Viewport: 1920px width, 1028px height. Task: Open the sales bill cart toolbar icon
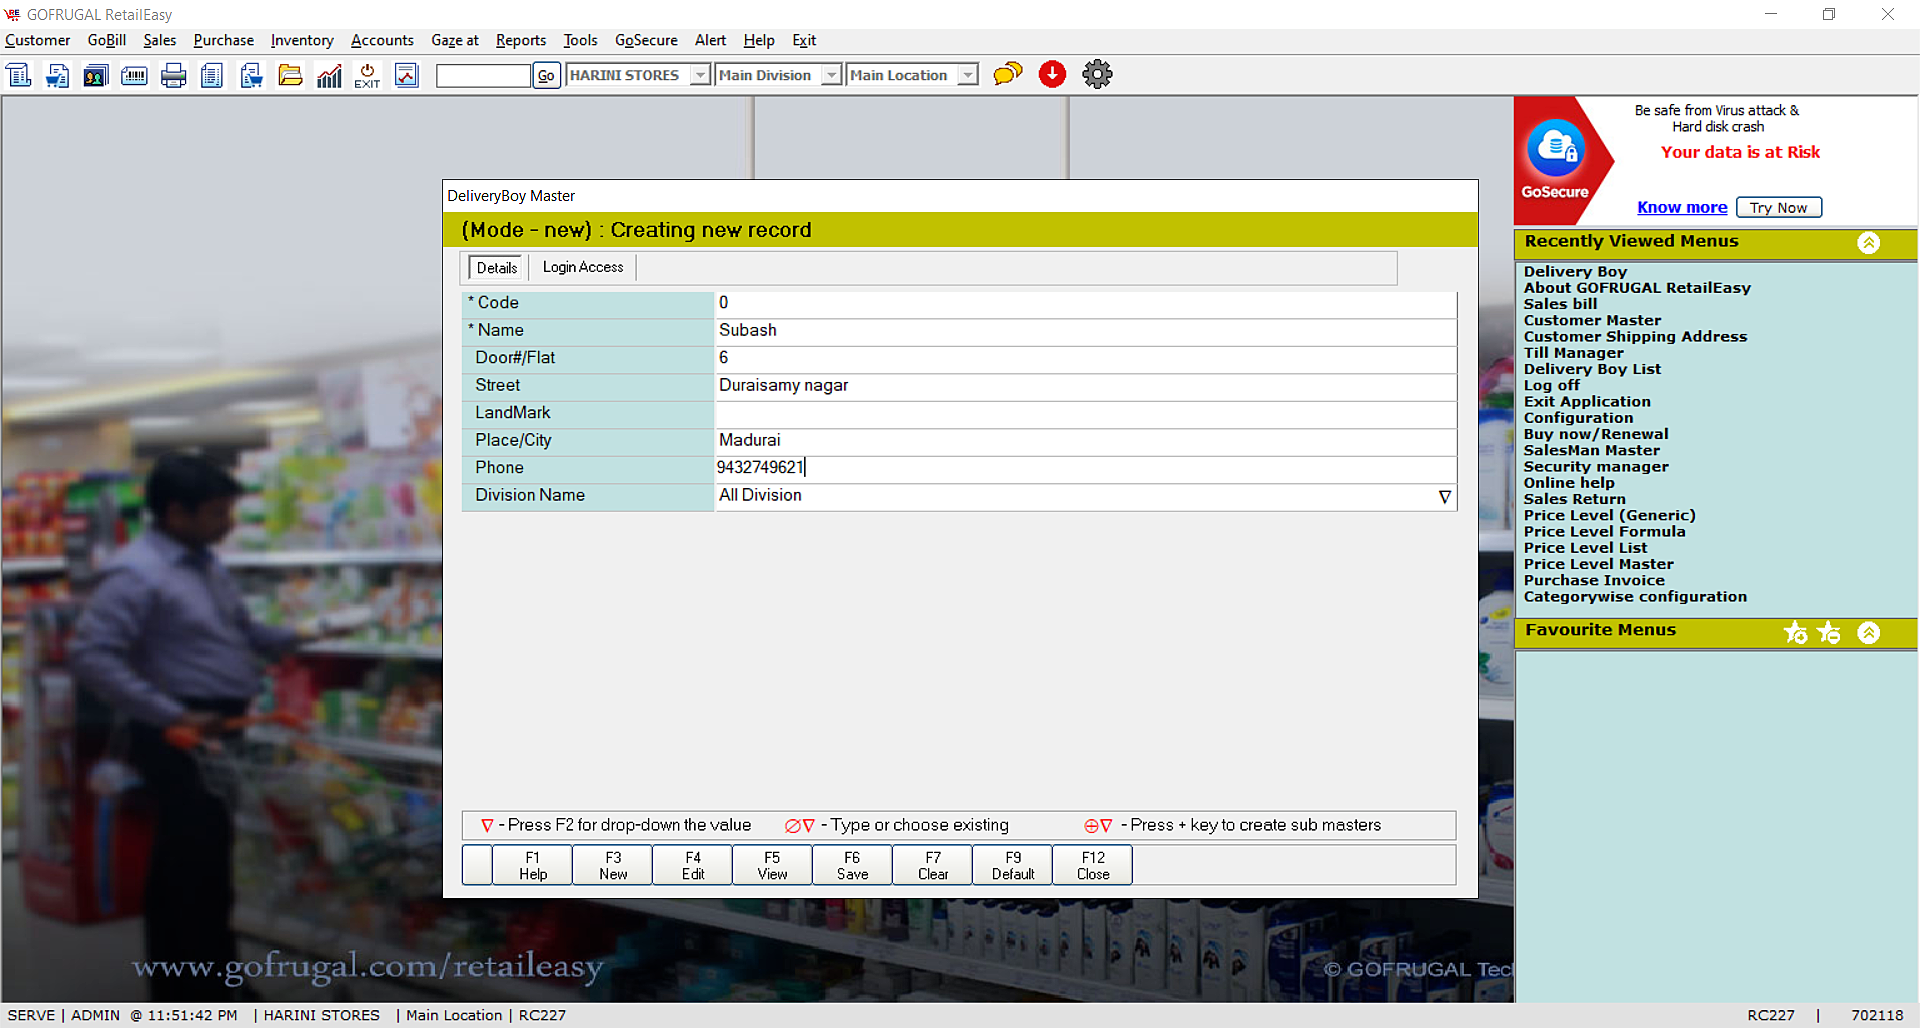pyautogui.click(x=57, y=75)
